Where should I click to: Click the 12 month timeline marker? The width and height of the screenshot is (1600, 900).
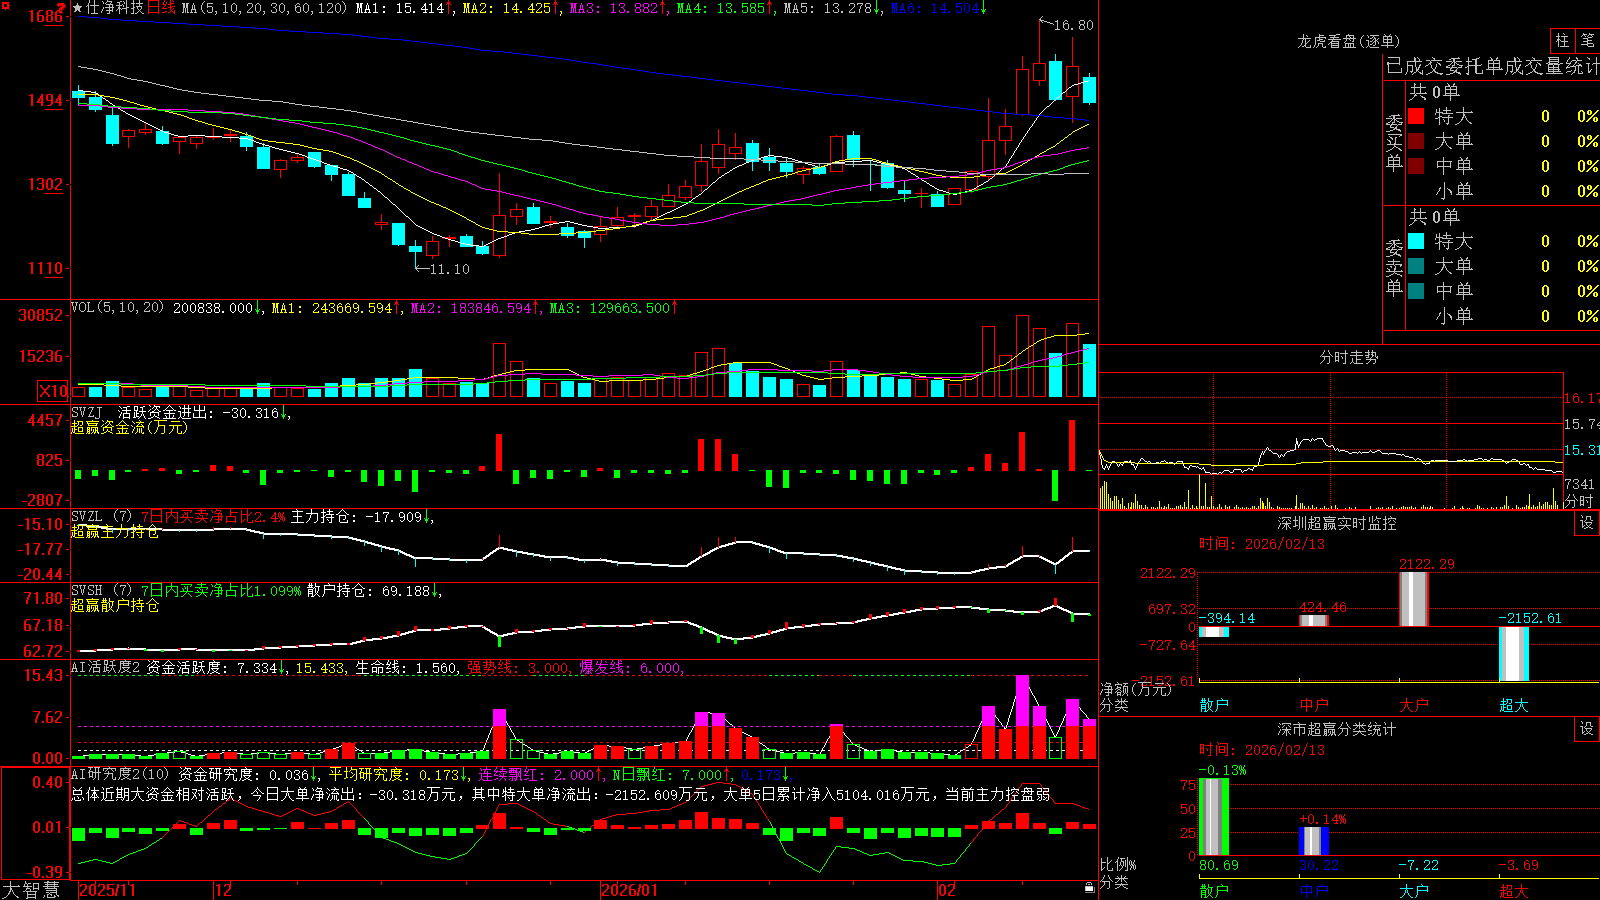[224, 890]
